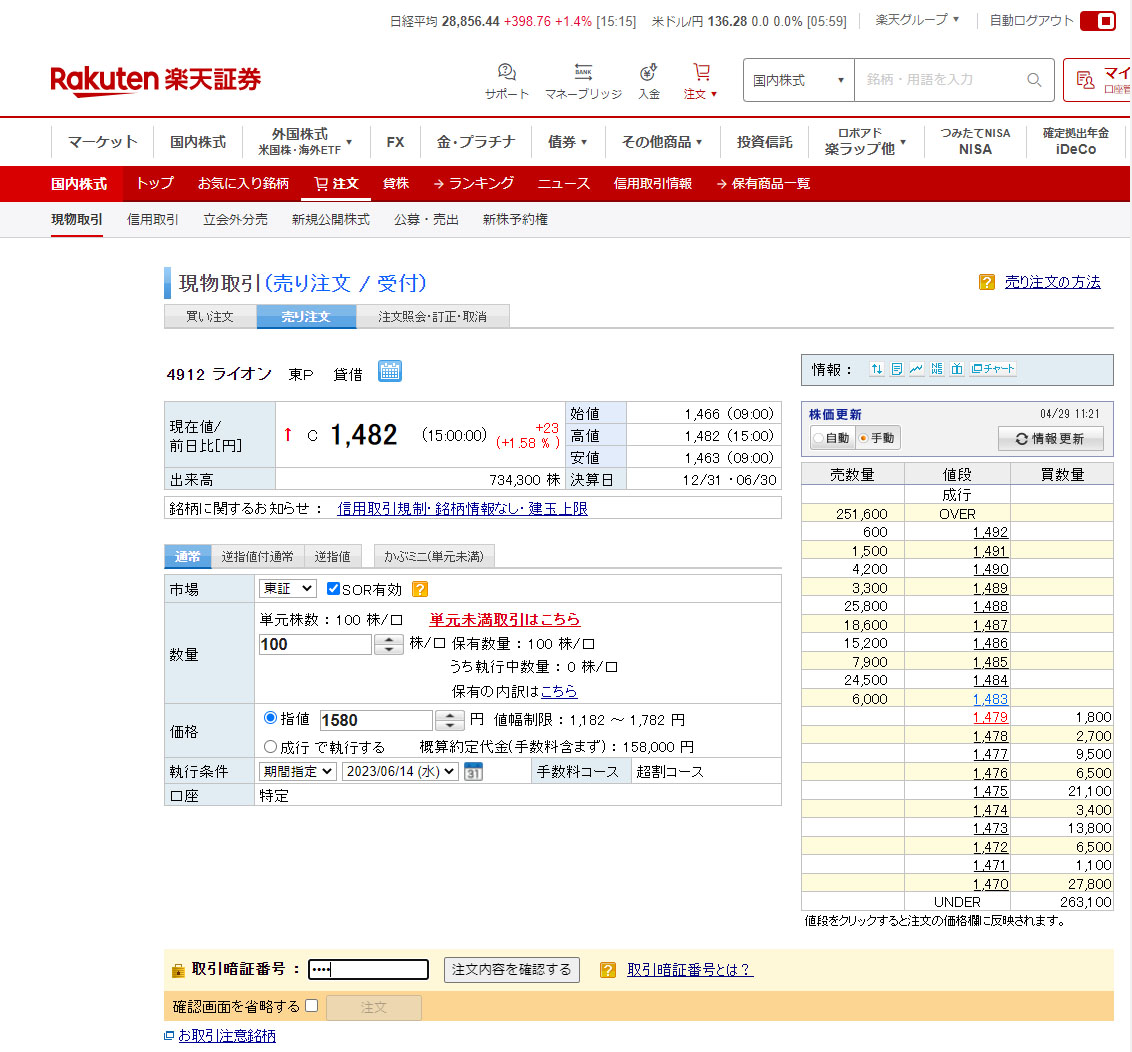Click the 取引暗証番号 password field
The image size is (1132, 1052).
(x=368, y=969)
